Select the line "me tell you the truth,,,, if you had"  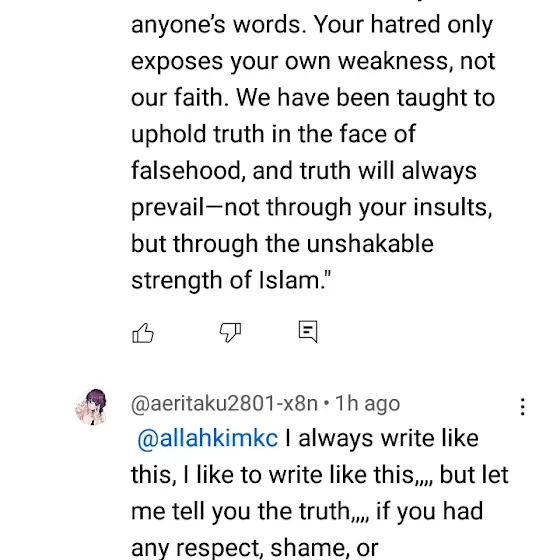(x=307, y=512)
